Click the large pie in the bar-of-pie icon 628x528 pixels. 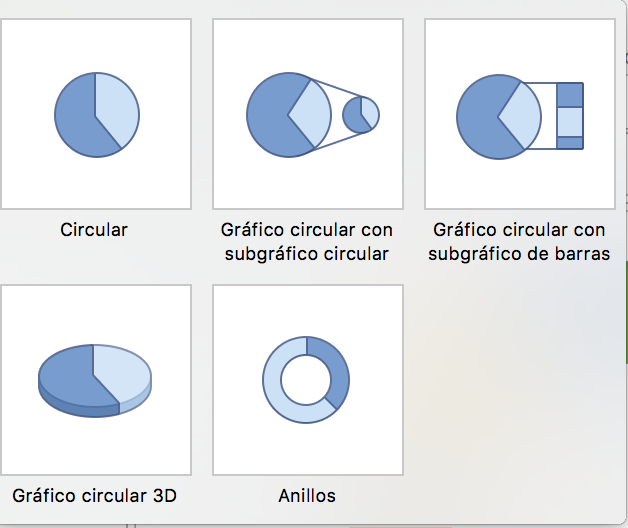[x=499, y=117]
